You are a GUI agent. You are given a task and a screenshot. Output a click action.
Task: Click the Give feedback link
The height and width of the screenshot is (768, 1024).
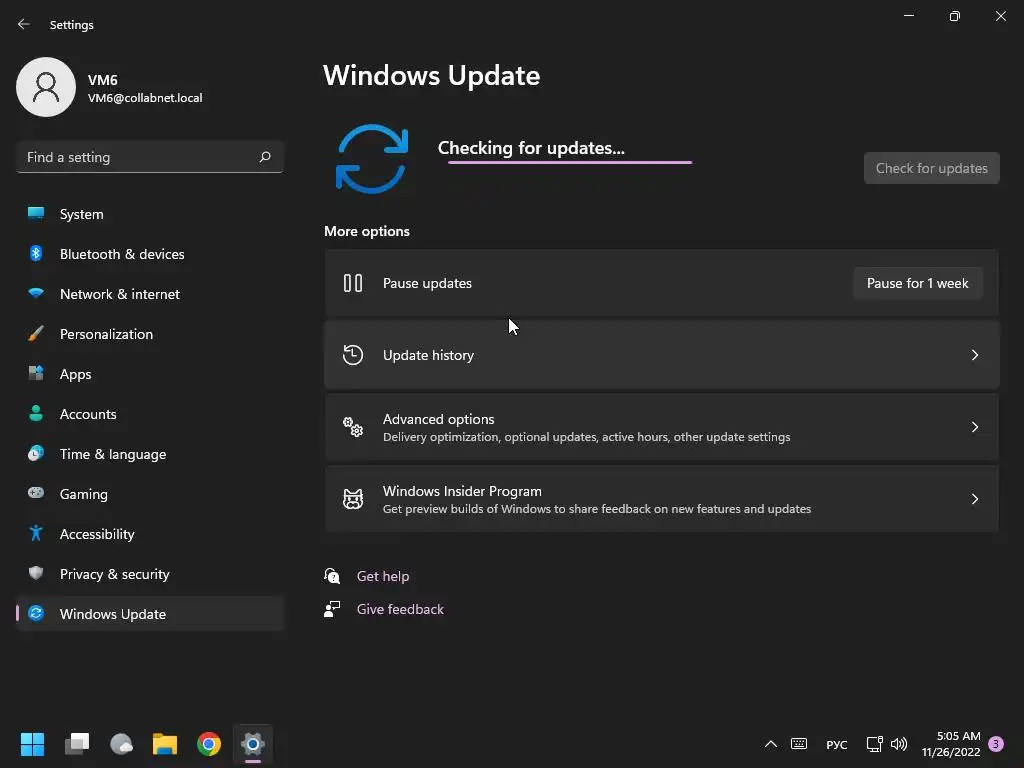[x=400, y=609]
